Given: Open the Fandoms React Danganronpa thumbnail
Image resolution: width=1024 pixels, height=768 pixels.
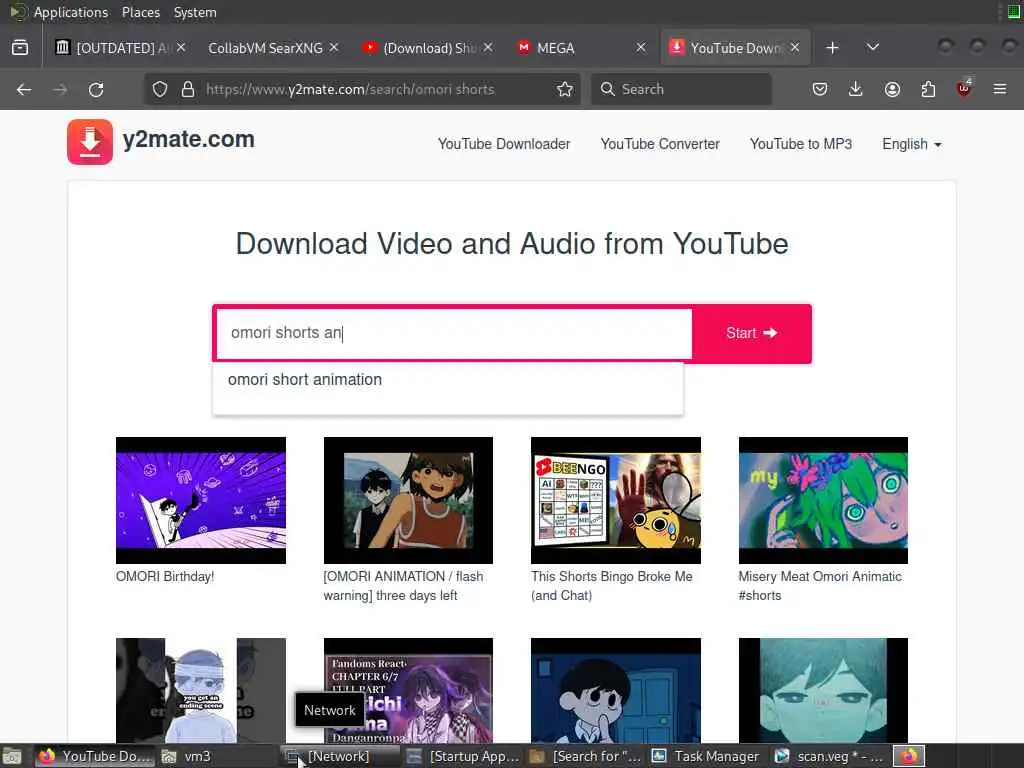Looking at the screenshot, I should tap(408, 690).
